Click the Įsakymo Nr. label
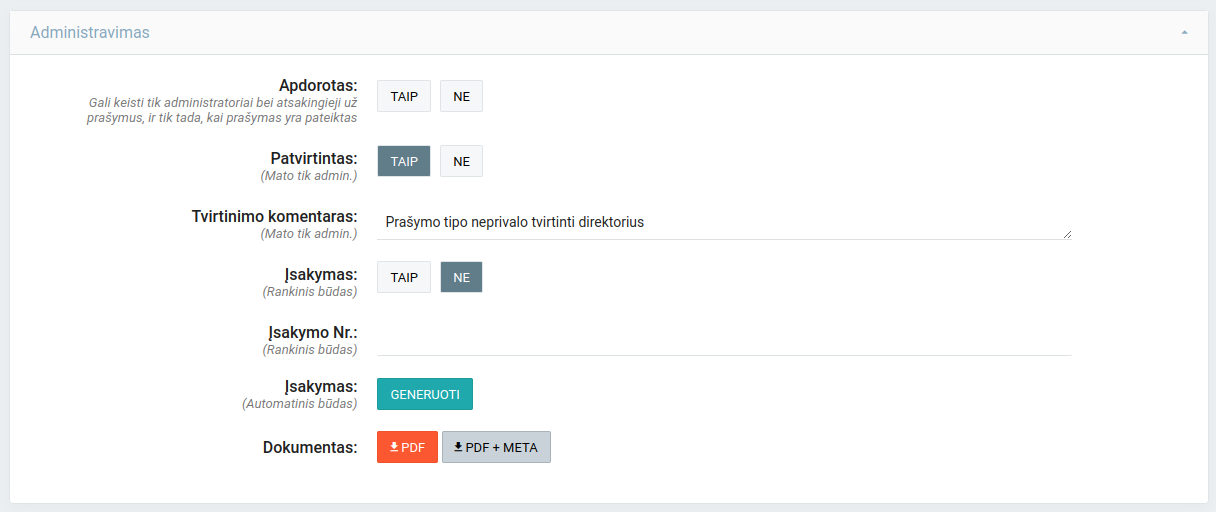The image size is (1216, 512). [x=312, y=332]
